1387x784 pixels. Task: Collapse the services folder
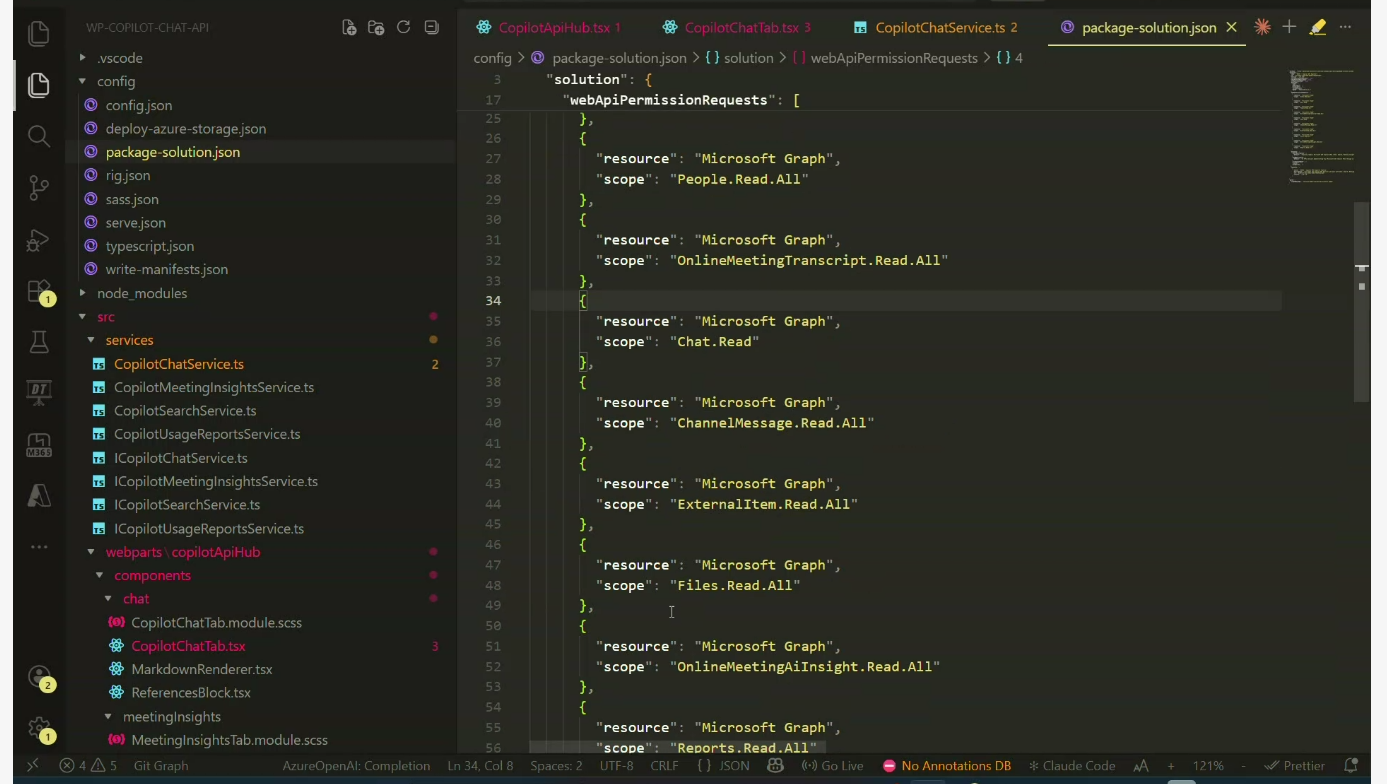click(x=129, y=340)
